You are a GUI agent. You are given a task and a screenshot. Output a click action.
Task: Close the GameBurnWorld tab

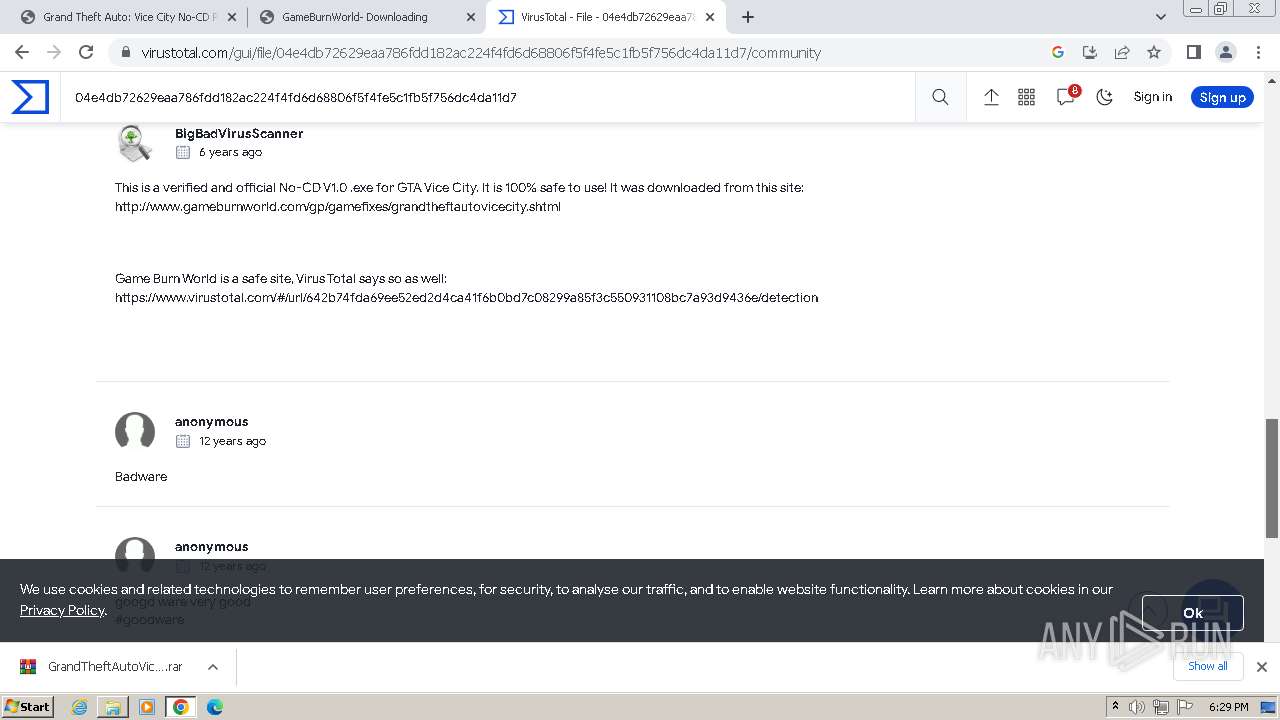click(x=471, y=17)
